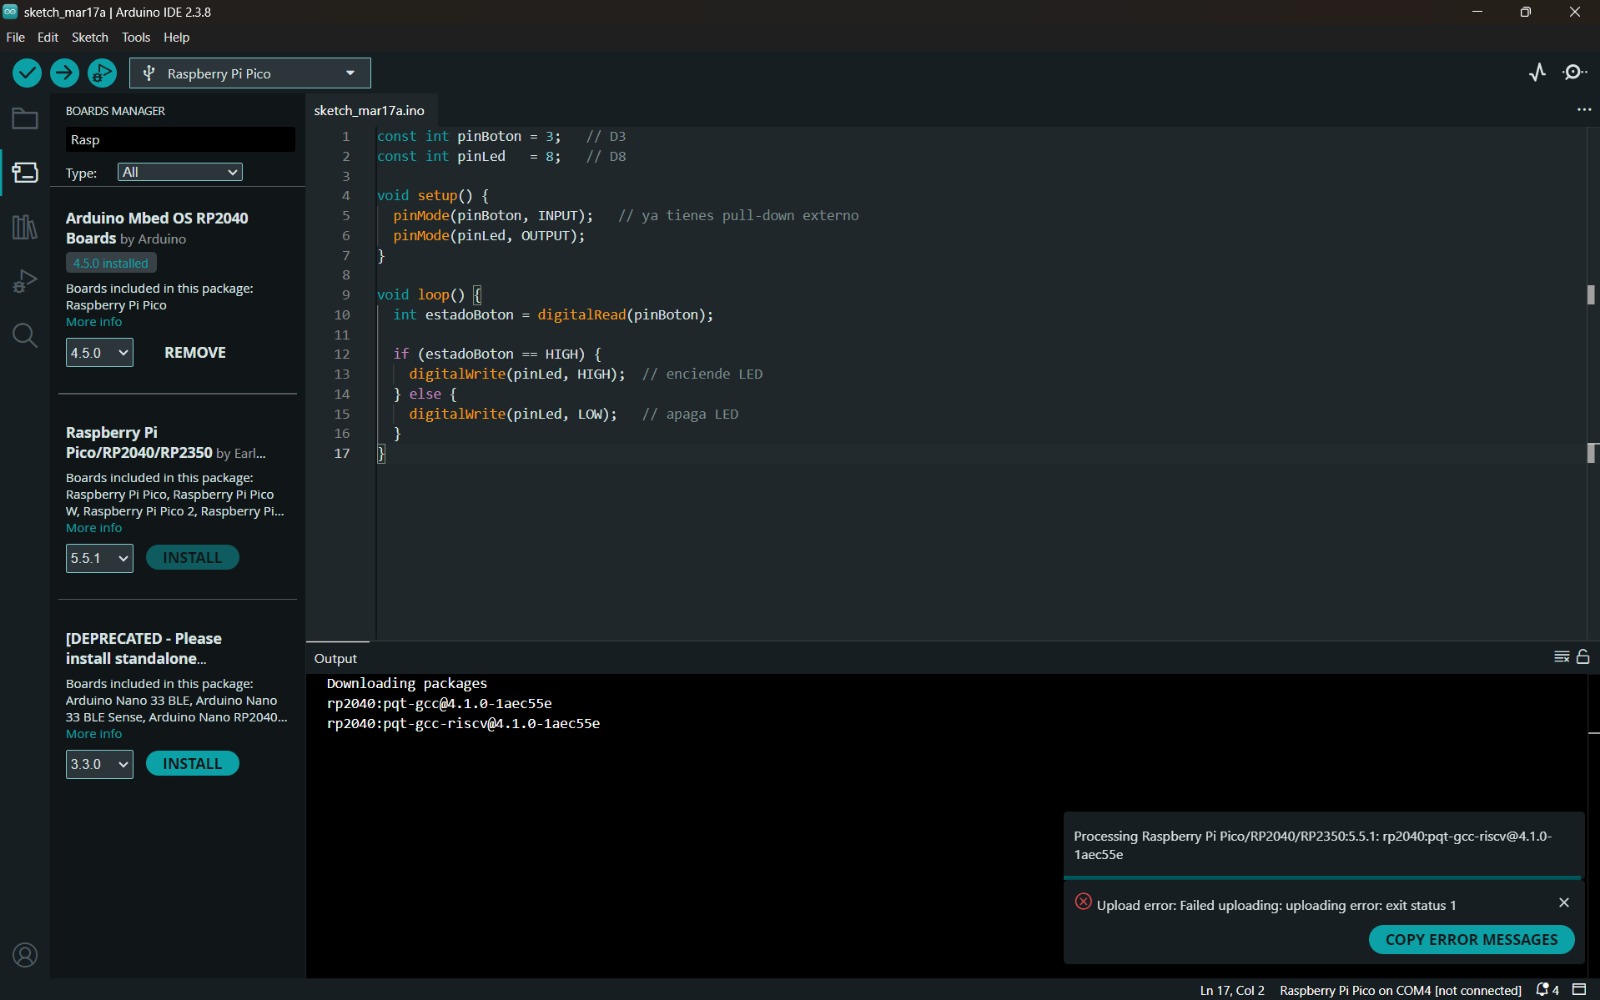The height and width of the screenshot is (1000, 1600).
Task: Open the Raspberry Pi Pico board selector
Action: (250, 73)
